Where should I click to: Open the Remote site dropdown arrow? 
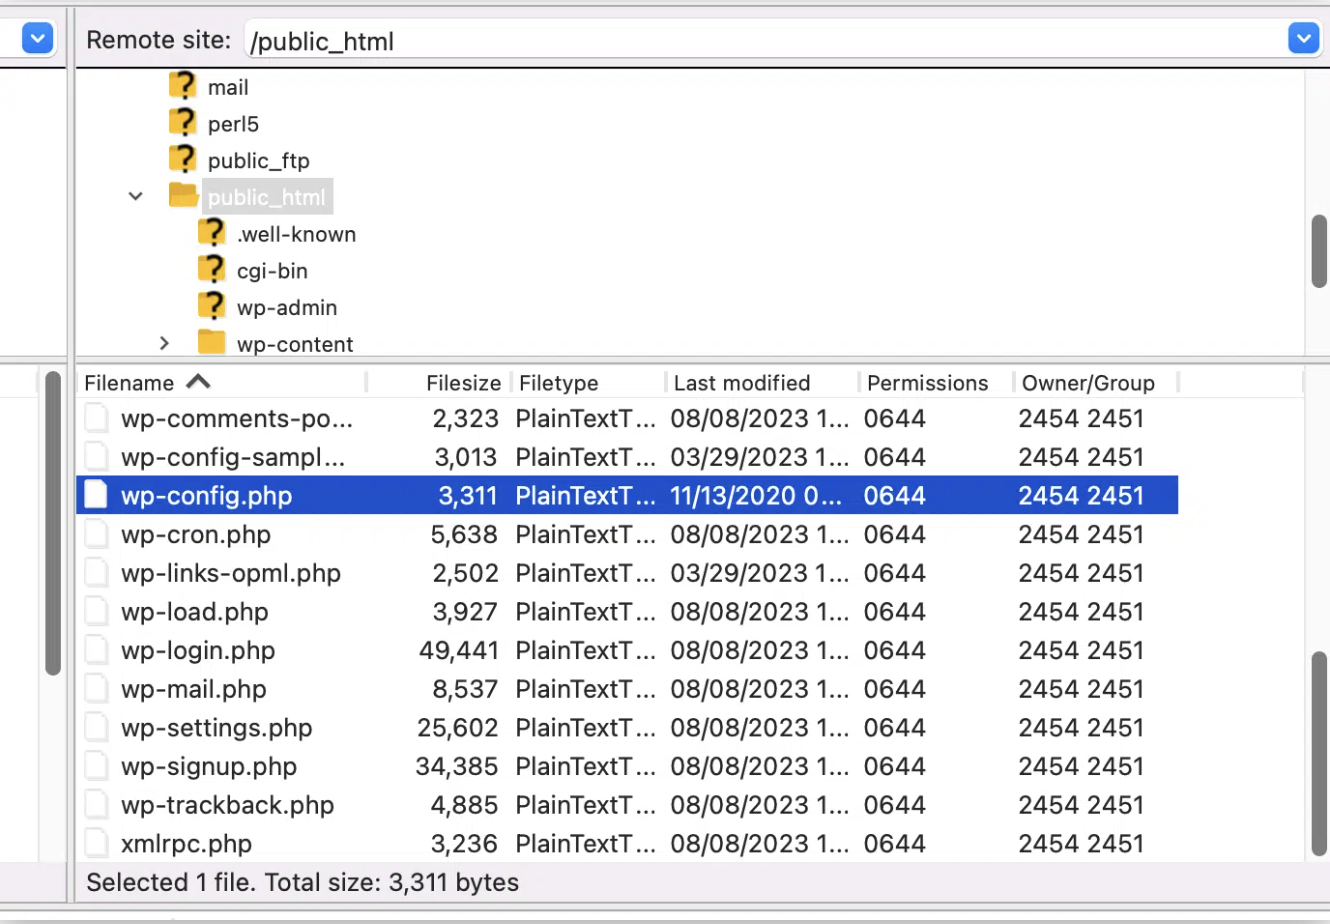coord(1304,38)
